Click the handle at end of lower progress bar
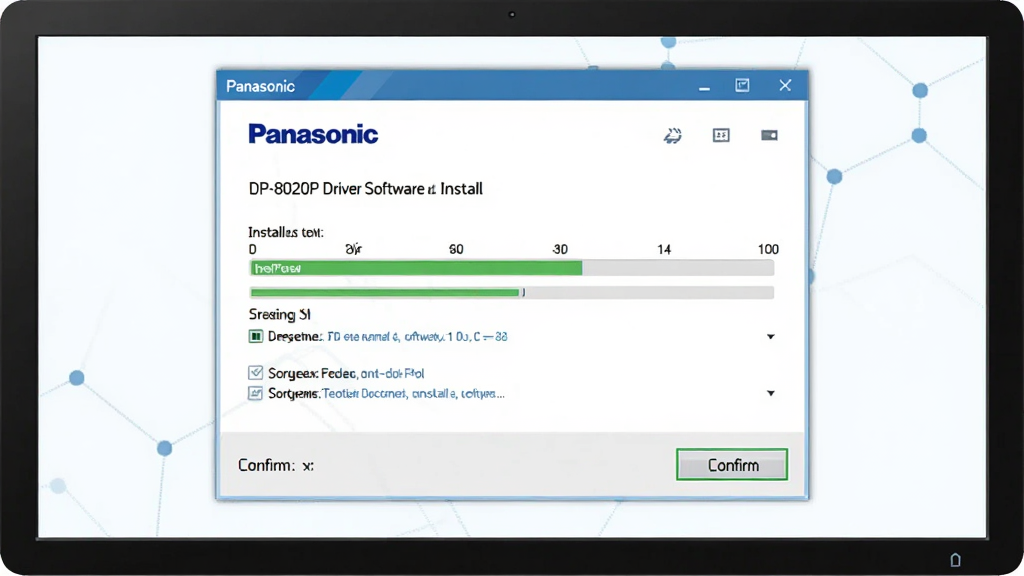Viewport: 1024px width, 576px height. 523,293
